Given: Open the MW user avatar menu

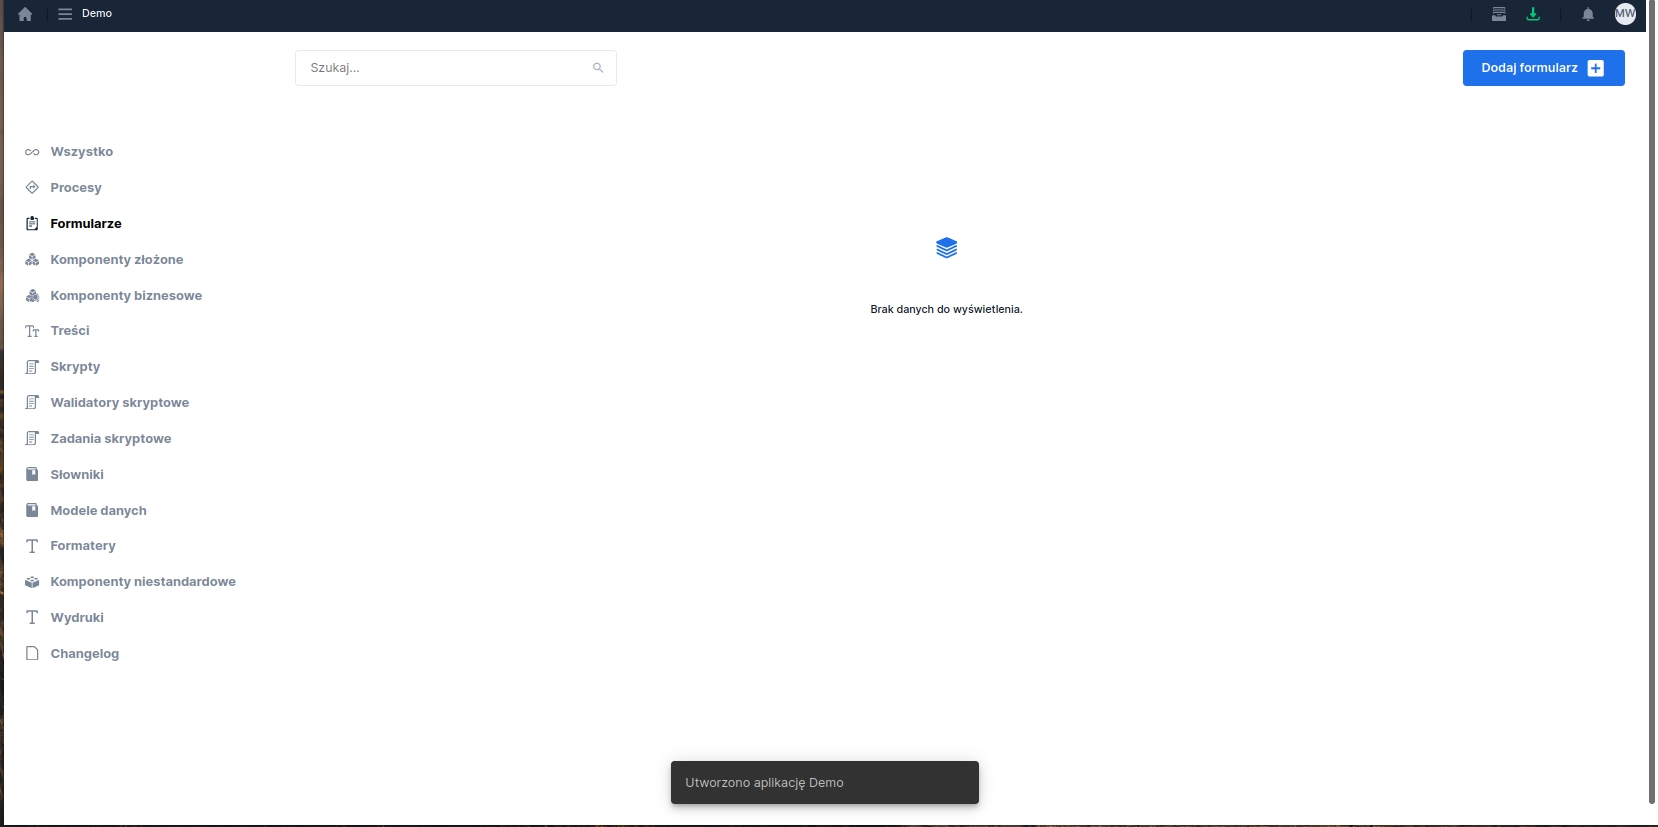Looking at the screenshot, I should (1625, 14).
